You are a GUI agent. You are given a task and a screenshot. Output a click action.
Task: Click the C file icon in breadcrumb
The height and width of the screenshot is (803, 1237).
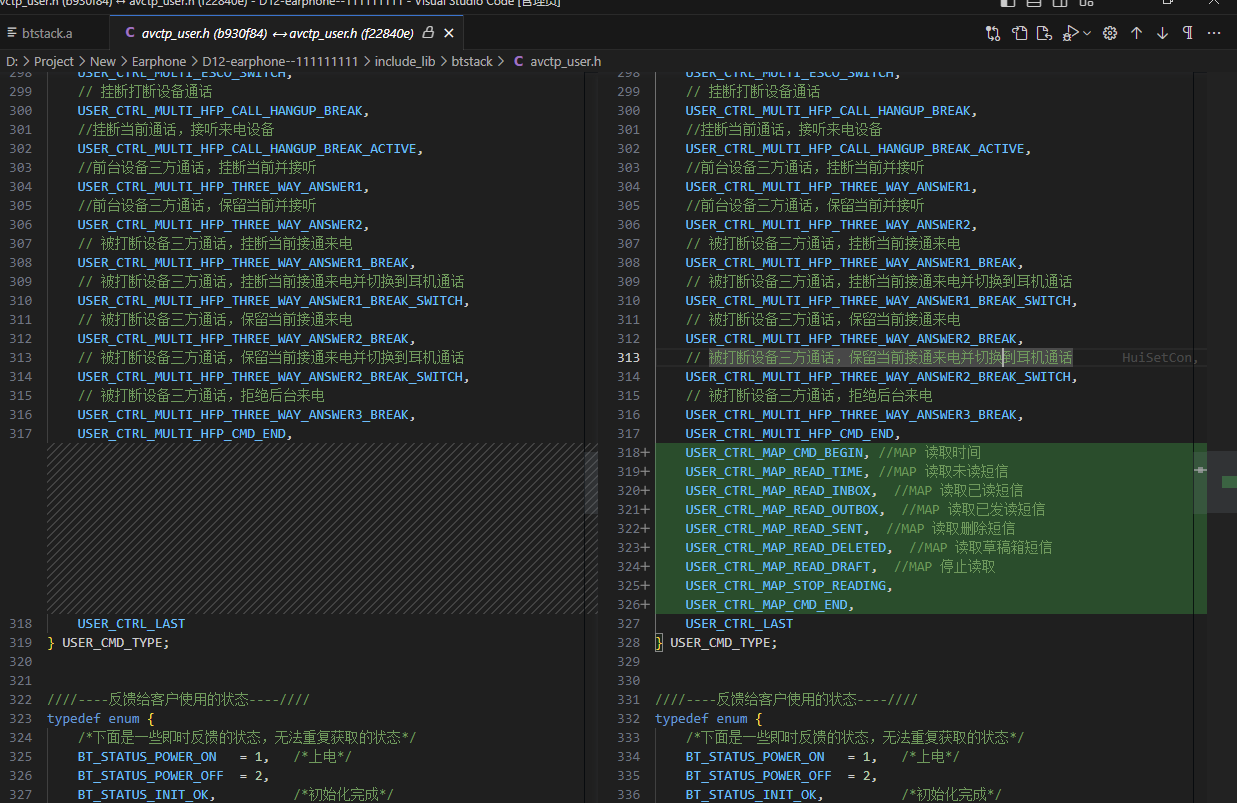click(x=518, y=61)
